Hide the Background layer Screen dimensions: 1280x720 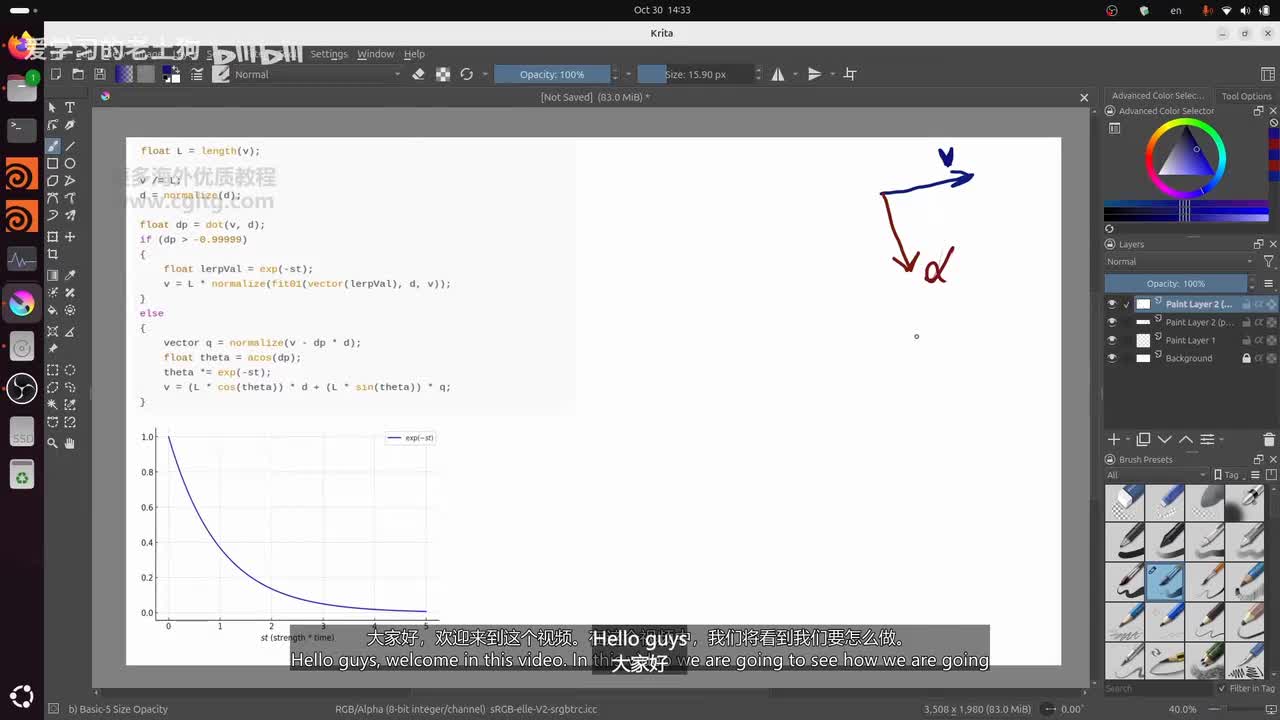pyautogui.click(x=1112, y=358)
